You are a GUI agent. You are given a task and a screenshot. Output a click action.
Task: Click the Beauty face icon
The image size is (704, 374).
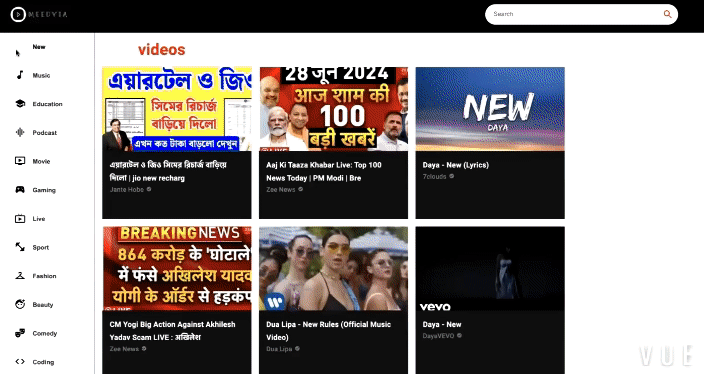(20, 304)
